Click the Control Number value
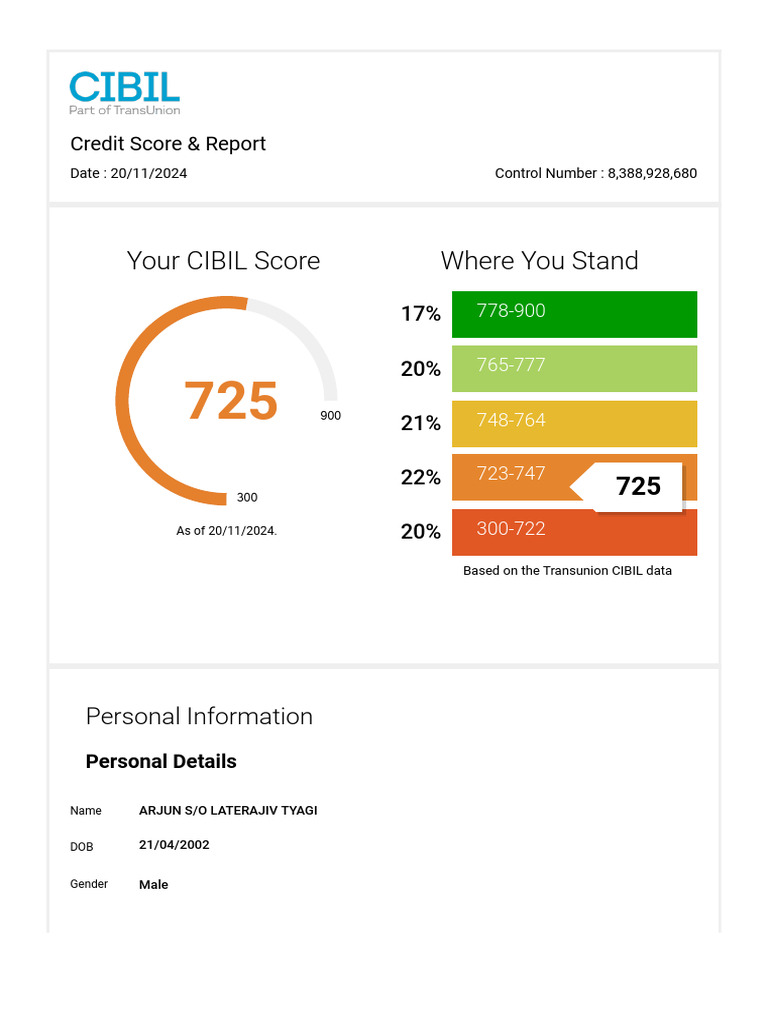 click(x=652, y=173)
